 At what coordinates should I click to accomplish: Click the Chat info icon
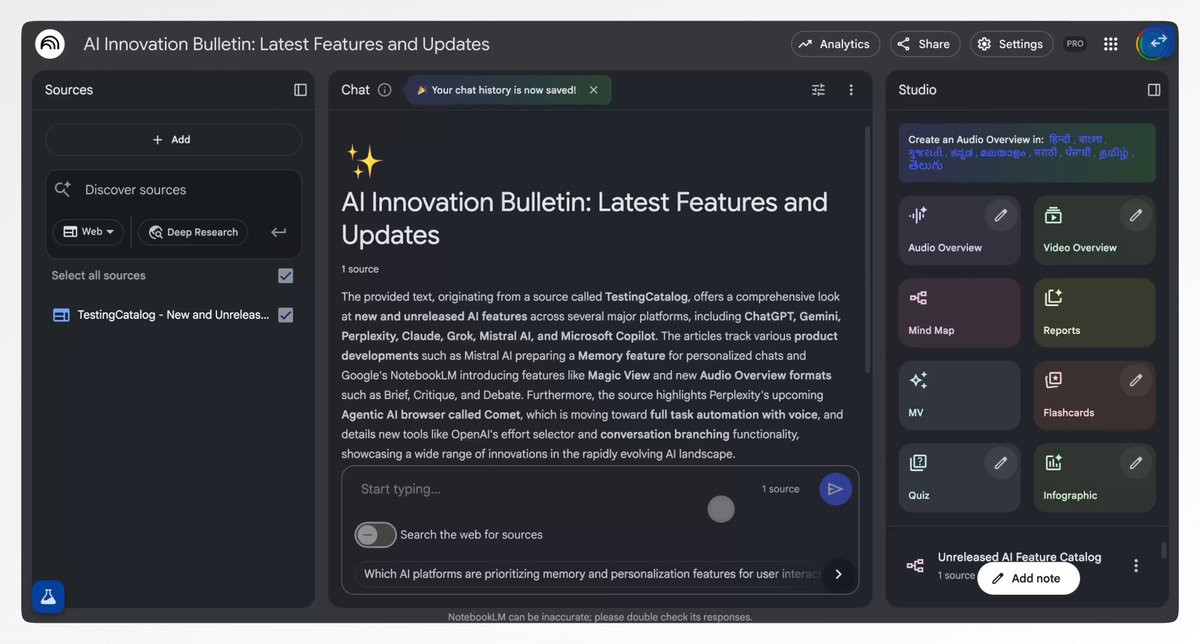point(384,90)
